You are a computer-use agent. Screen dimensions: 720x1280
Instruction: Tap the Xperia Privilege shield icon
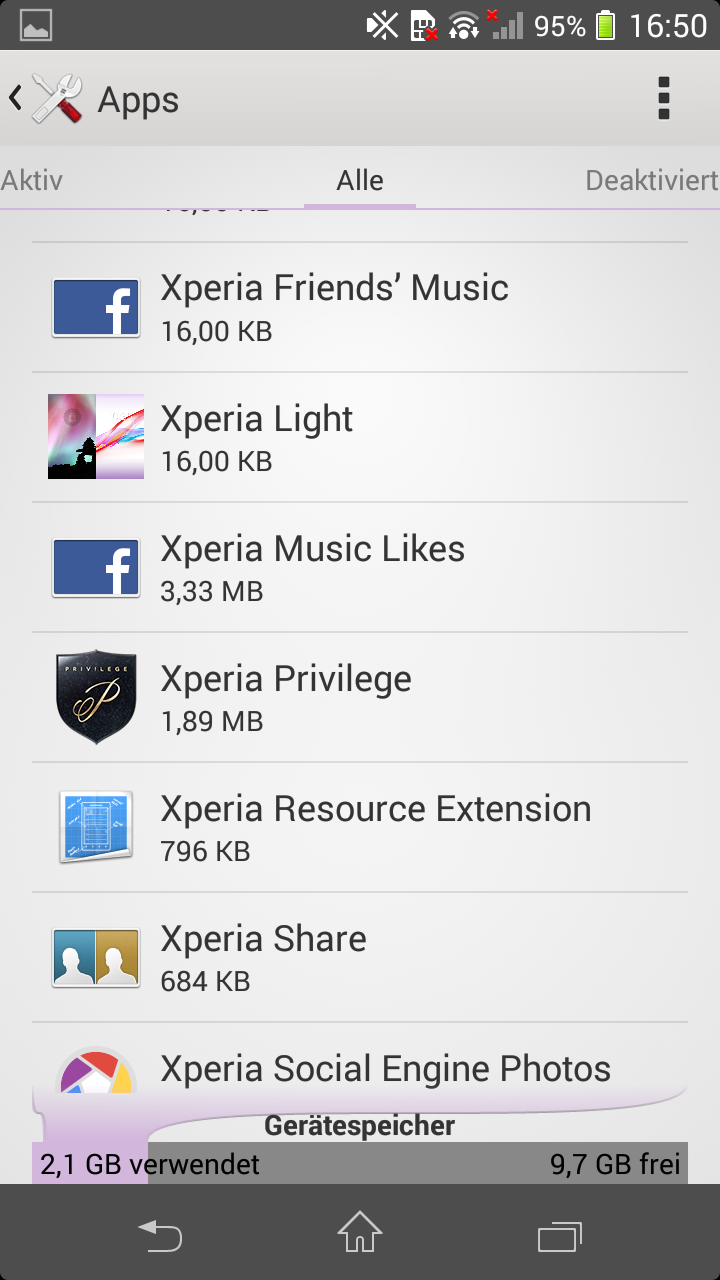tap(96, 698)
